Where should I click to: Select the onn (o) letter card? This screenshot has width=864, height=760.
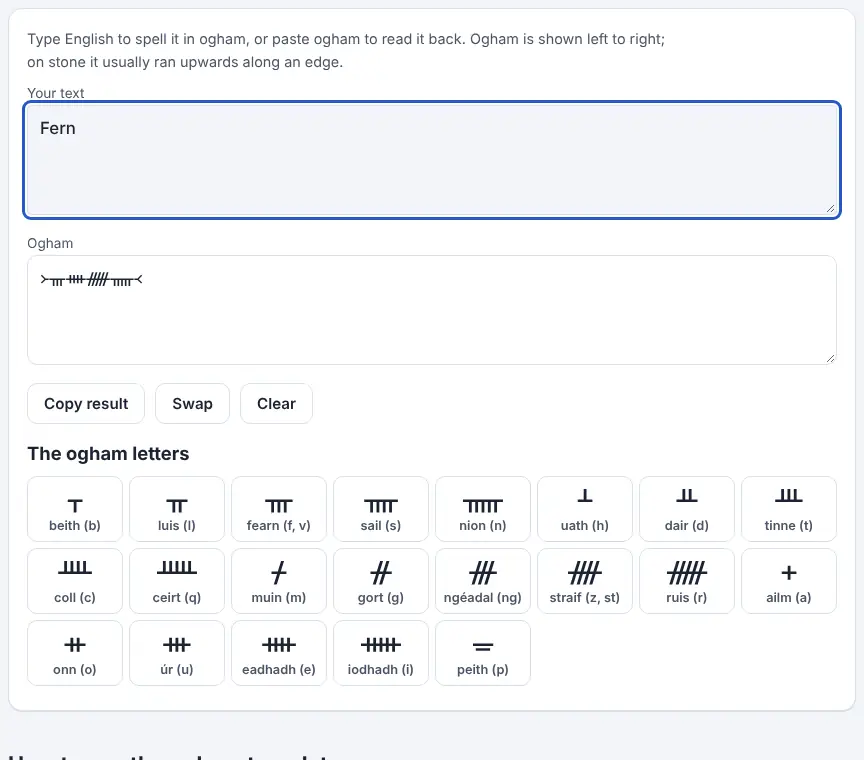[x=75, y=653]
